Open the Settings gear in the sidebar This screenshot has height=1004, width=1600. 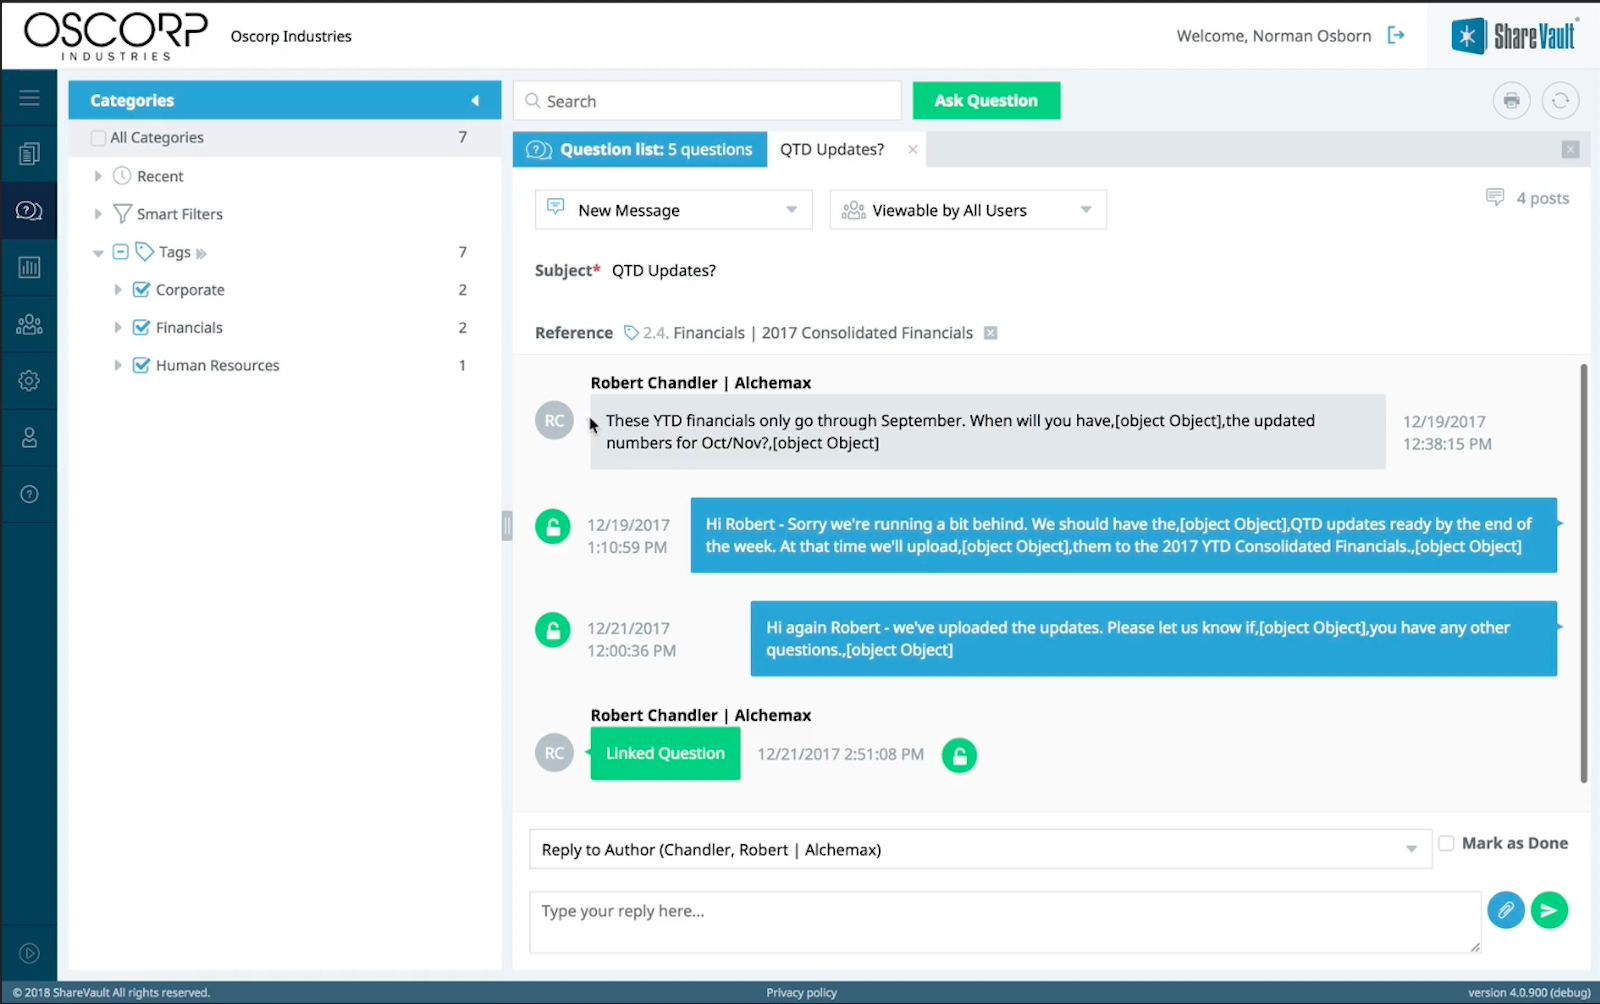[x=29, y=381]
